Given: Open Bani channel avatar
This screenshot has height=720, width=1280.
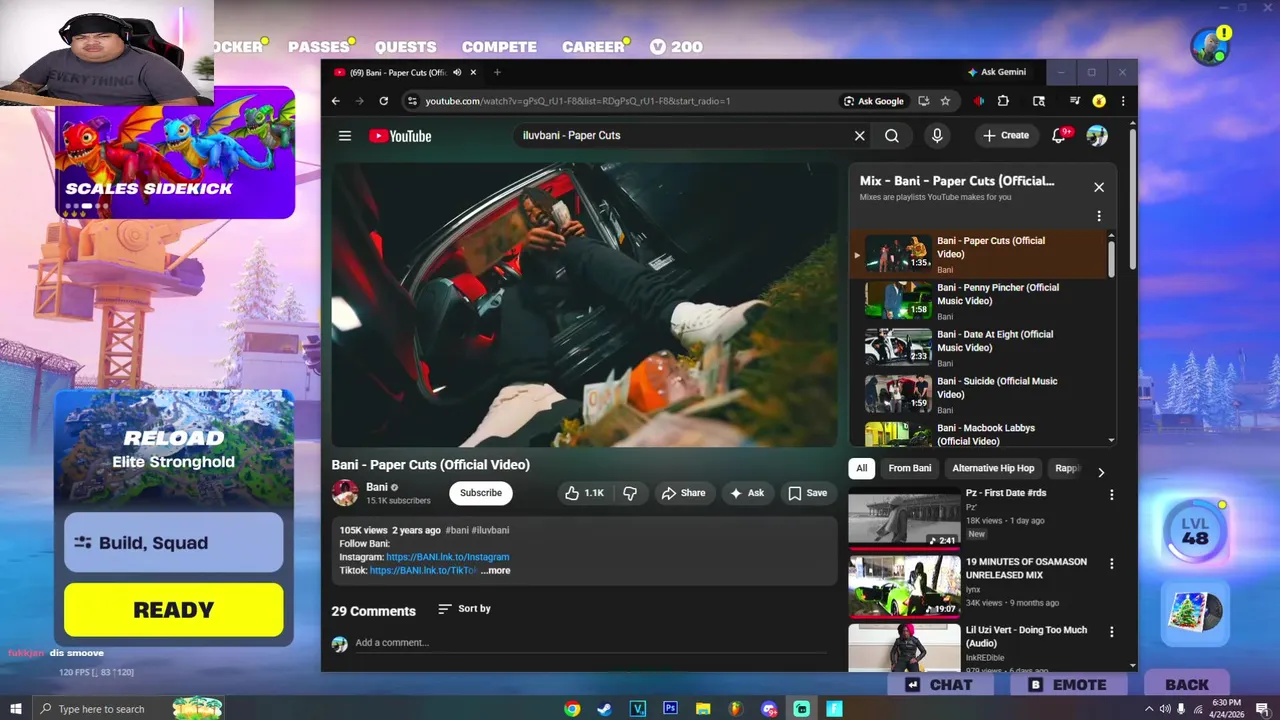Looking at the screenshot, I should (345, 493).
